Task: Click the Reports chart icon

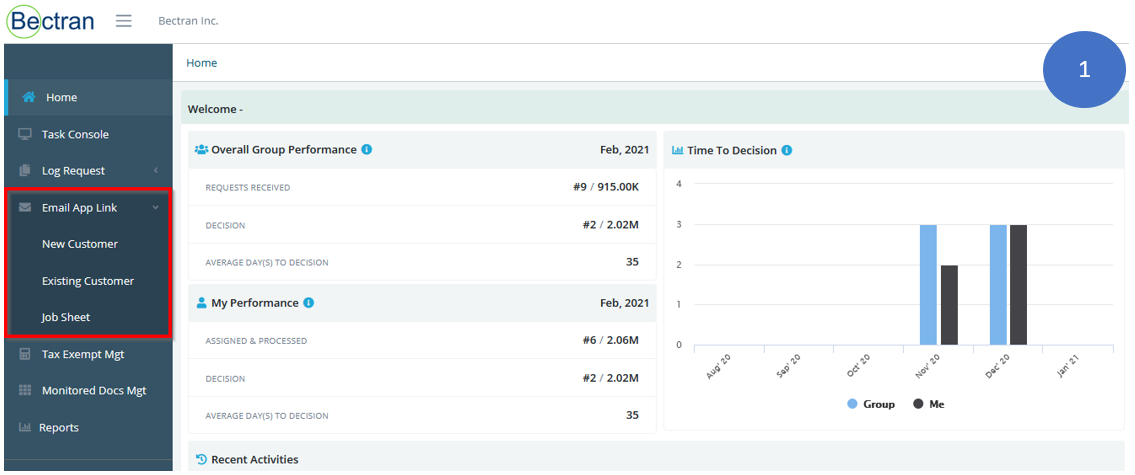Action: [x=25, y=427]
